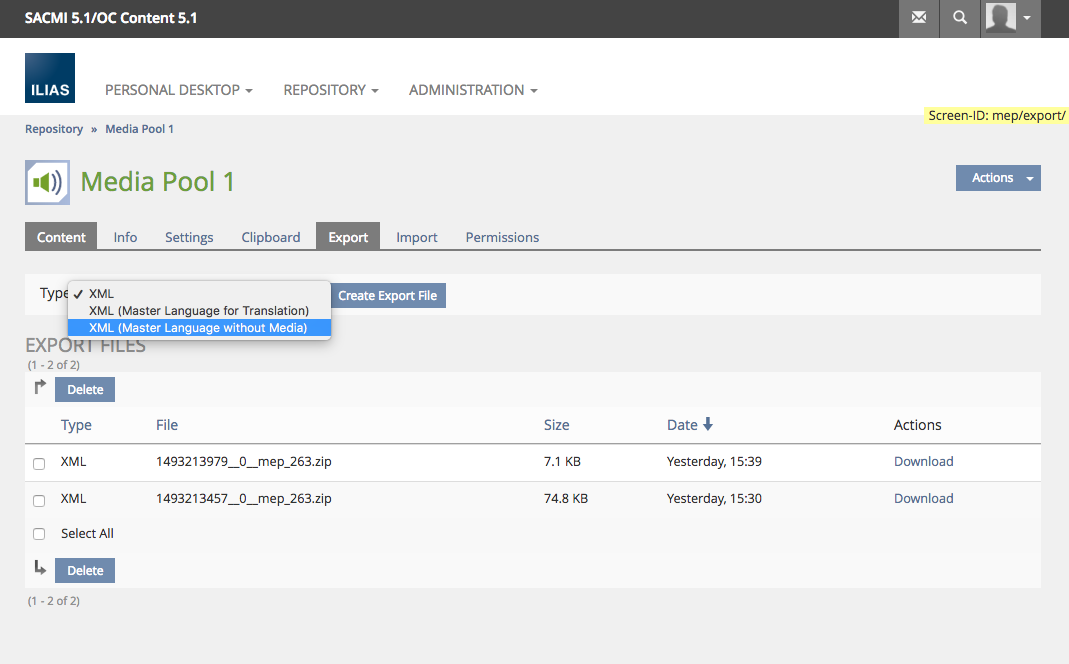
Task: Expand the Actions dropdown button
Action: [x=998, y=178]
